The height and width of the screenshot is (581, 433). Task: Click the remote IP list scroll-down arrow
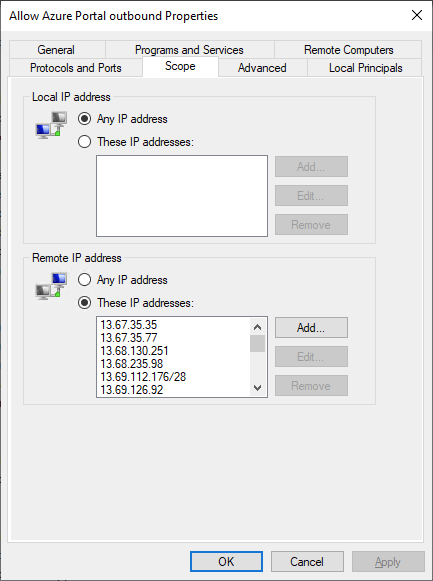(257, 388)
